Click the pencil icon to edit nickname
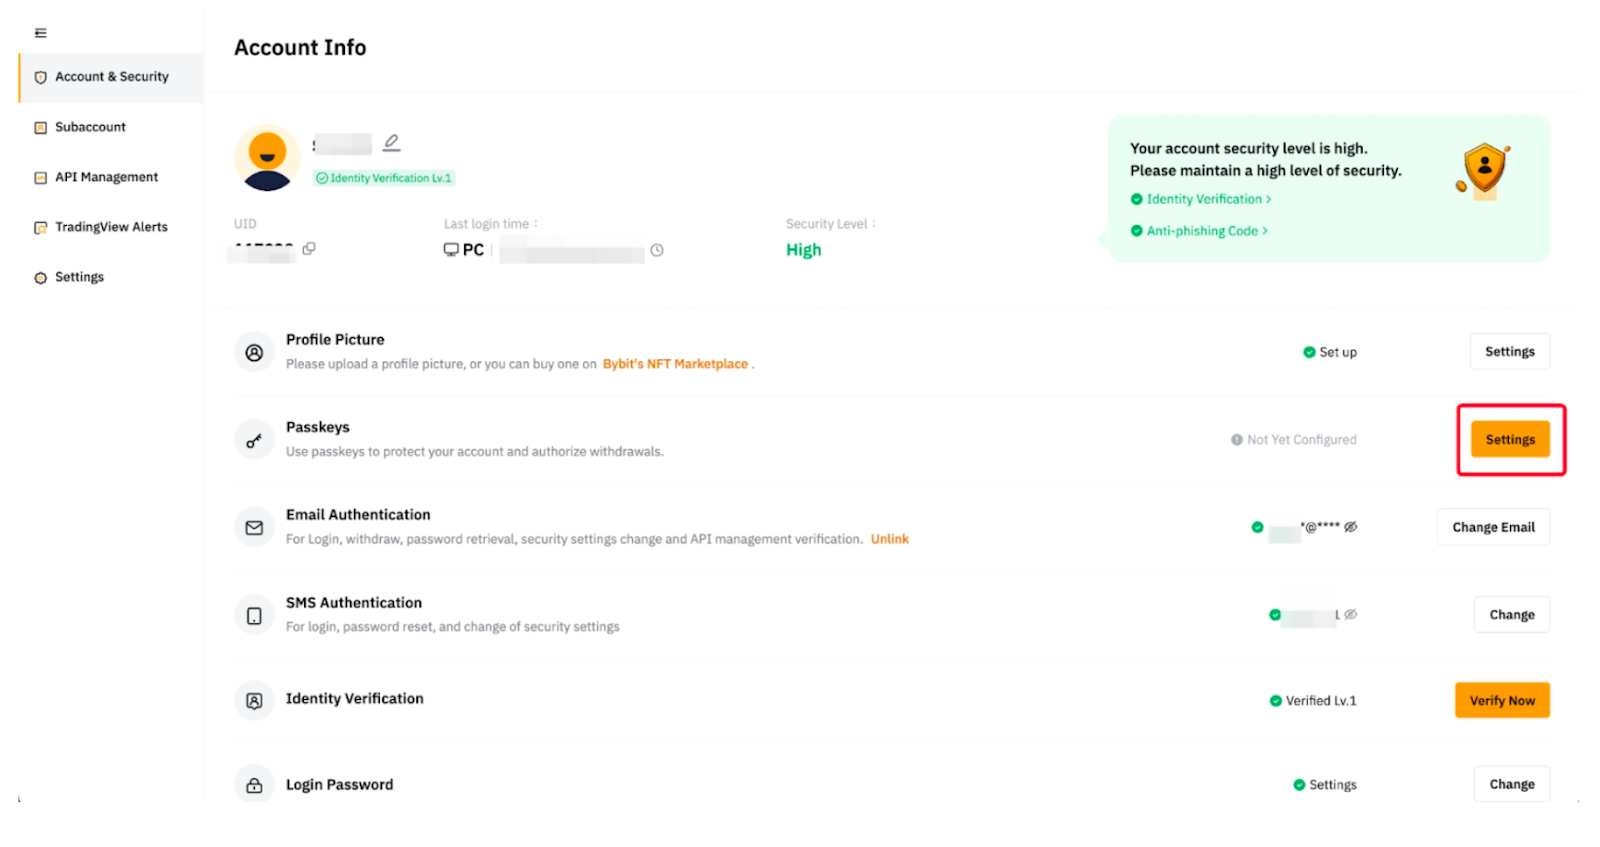 [392, 143]
